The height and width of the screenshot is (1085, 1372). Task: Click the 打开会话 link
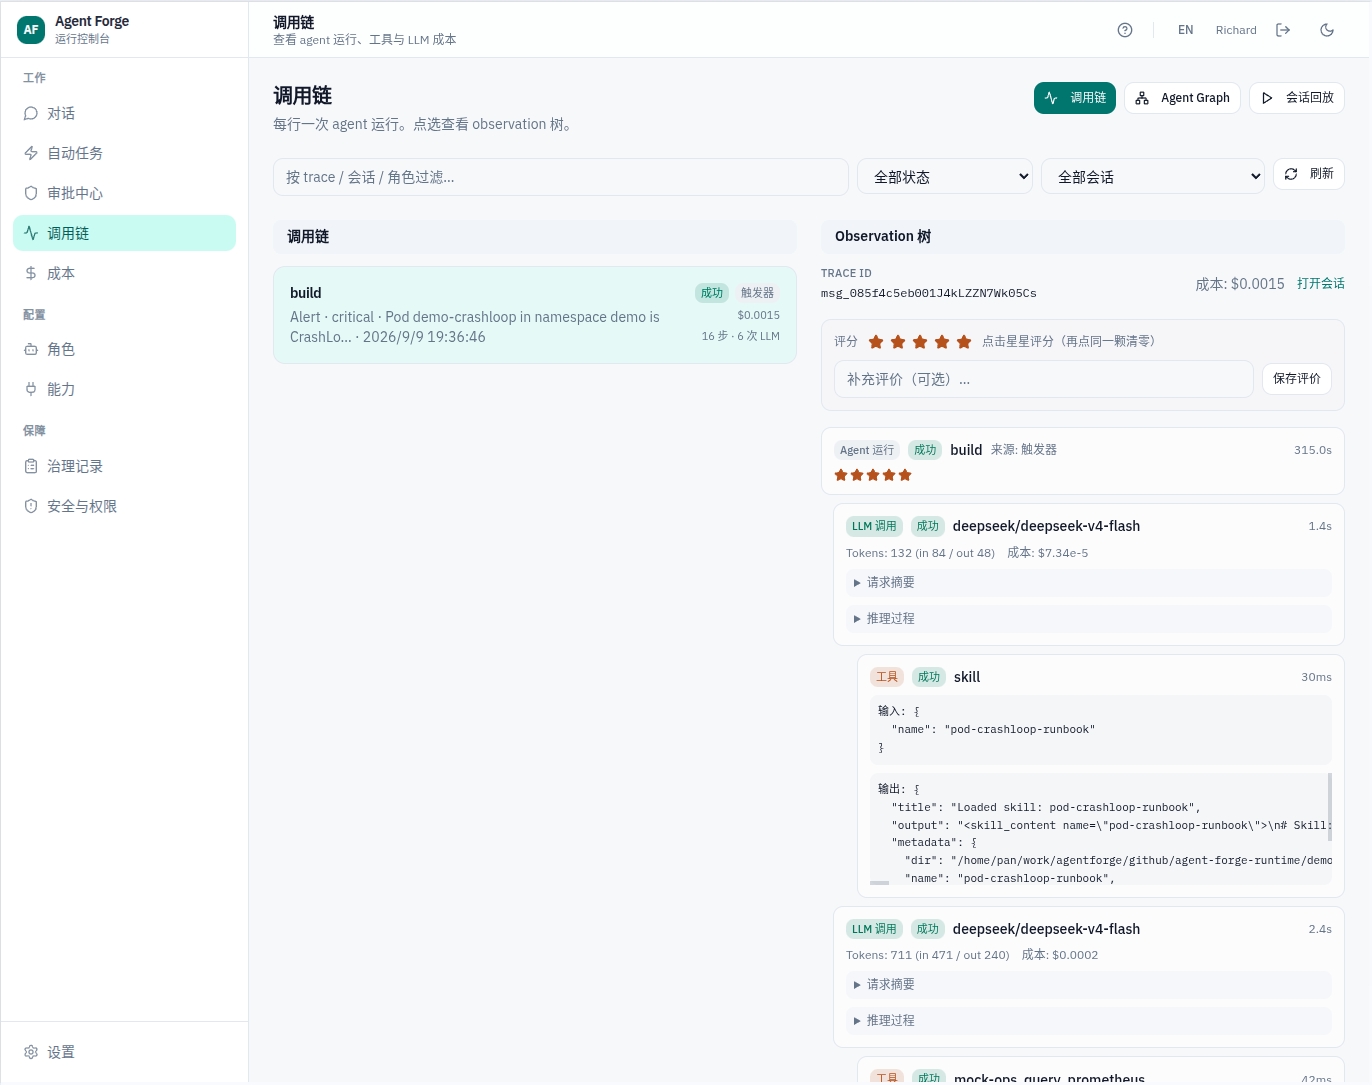pos(1321,284)
